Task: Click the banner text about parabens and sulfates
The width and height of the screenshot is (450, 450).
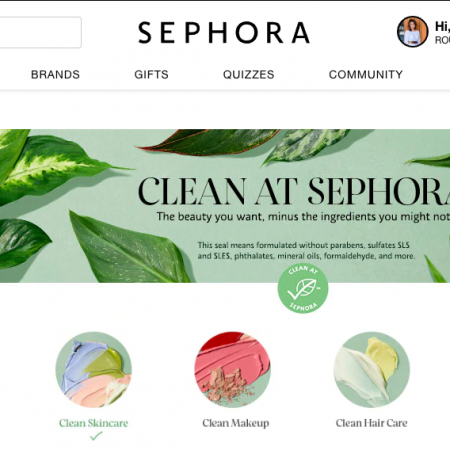Action: point(306,251)
